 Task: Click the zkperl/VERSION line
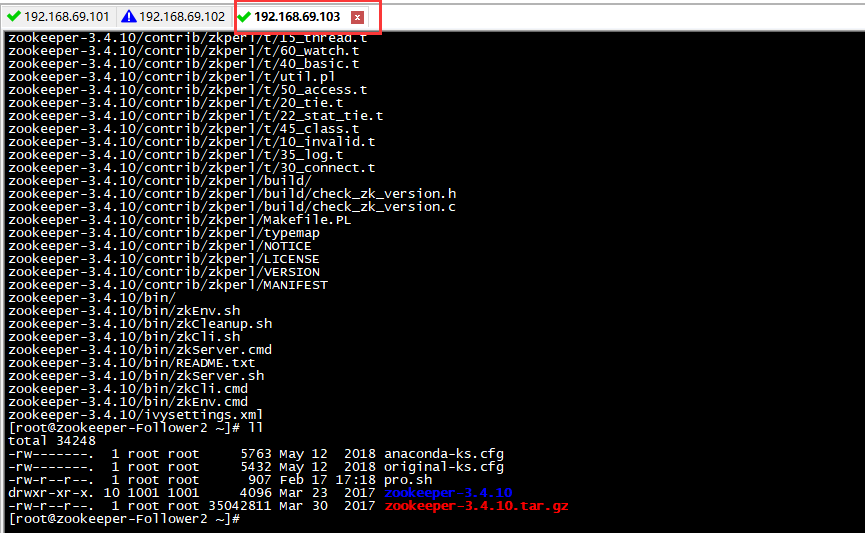click(x=164, y=272)
